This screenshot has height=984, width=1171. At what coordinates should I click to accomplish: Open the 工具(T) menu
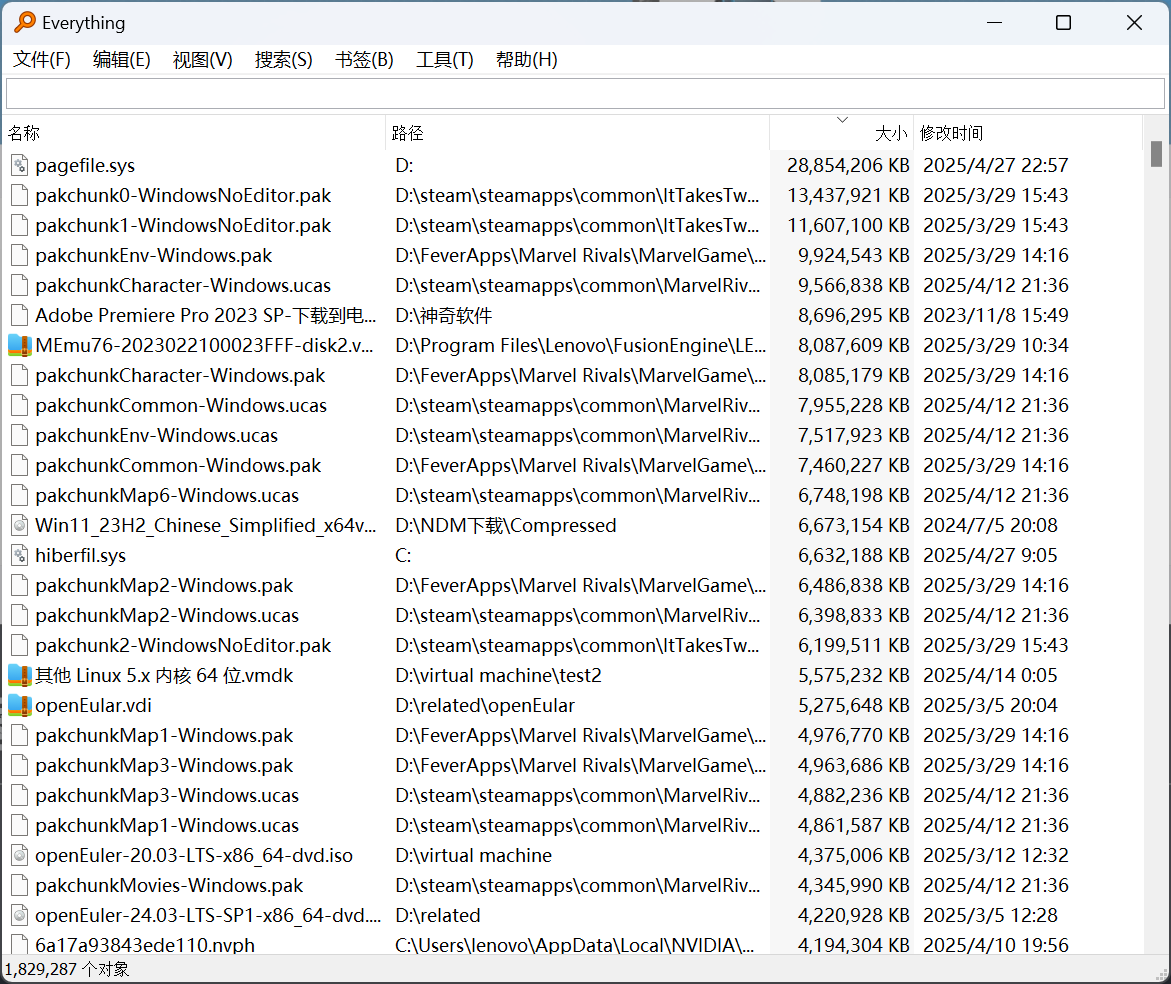444,60
